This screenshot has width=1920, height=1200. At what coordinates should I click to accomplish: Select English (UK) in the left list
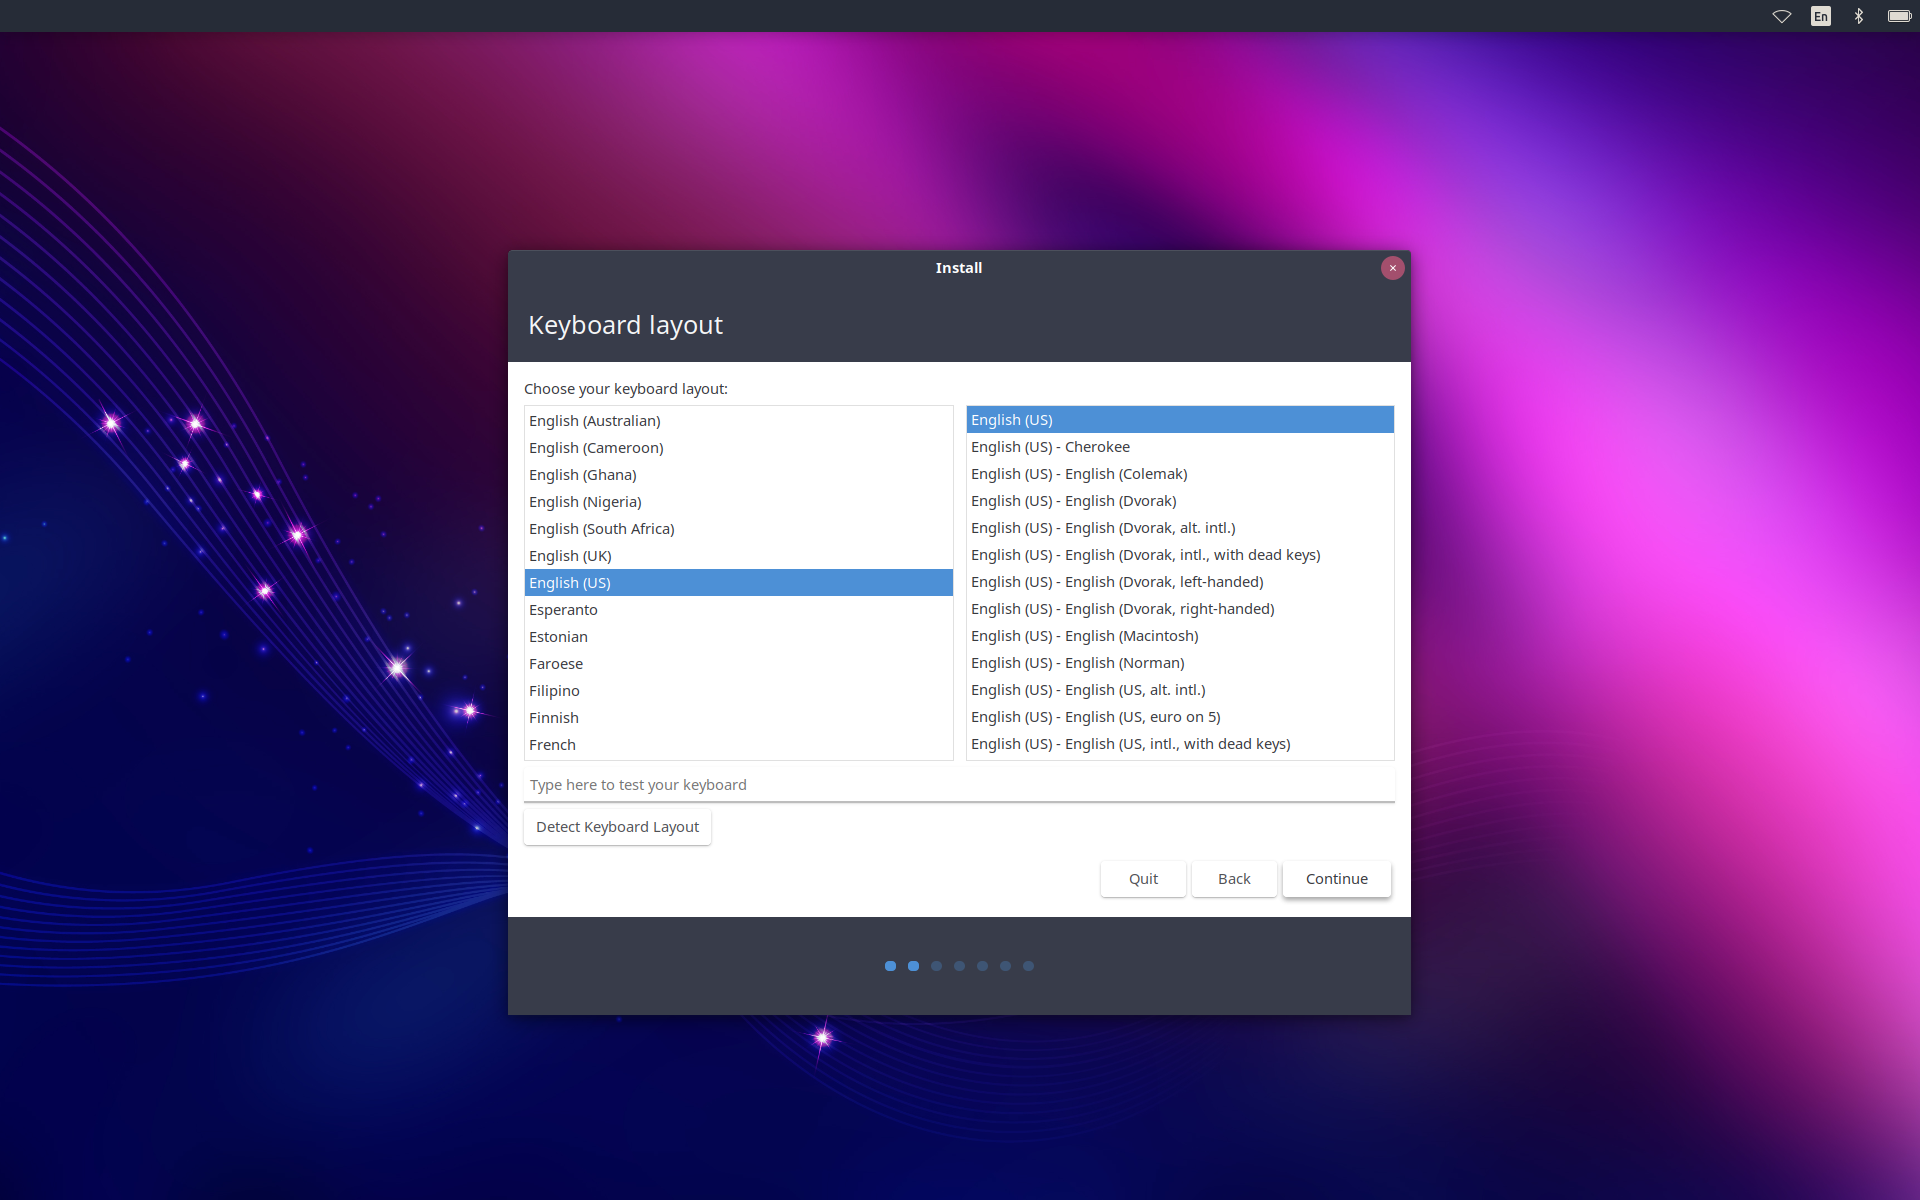point(570,556)
